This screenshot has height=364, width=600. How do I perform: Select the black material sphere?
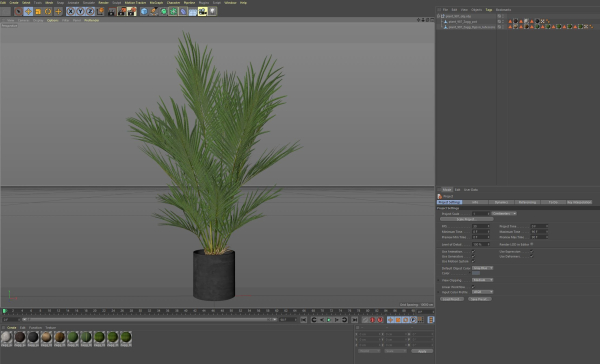coord(33,337)
